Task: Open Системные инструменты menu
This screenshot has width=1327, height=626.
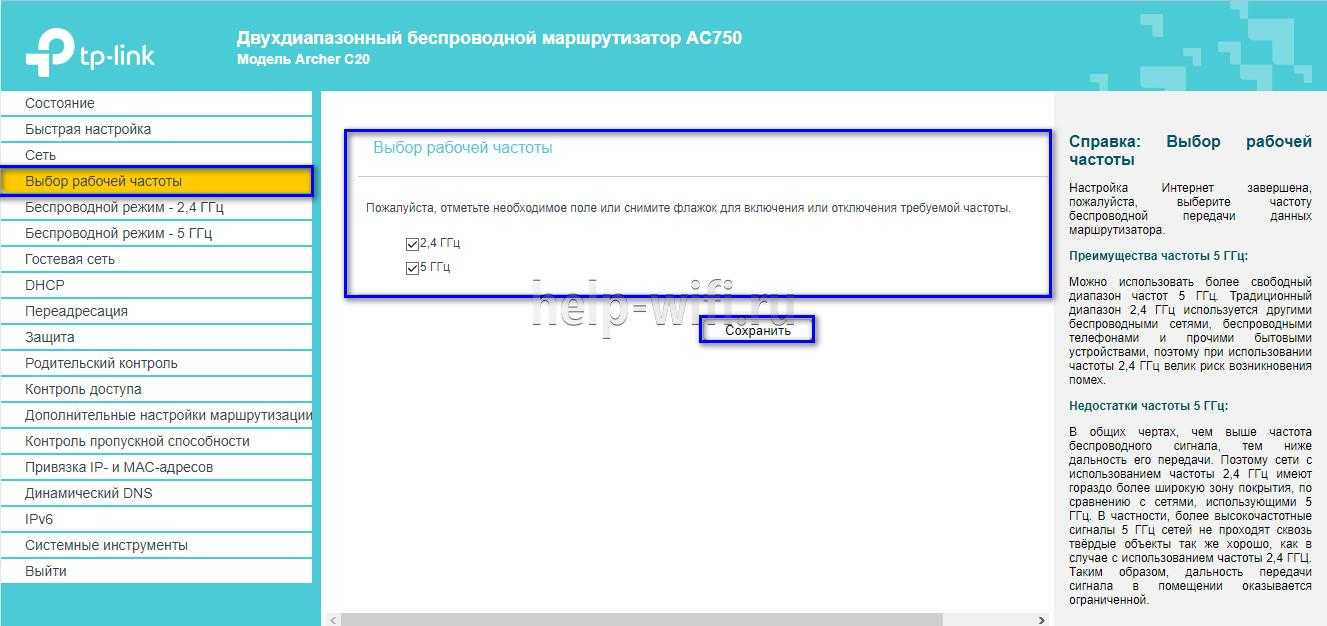Action: point(106,545)
